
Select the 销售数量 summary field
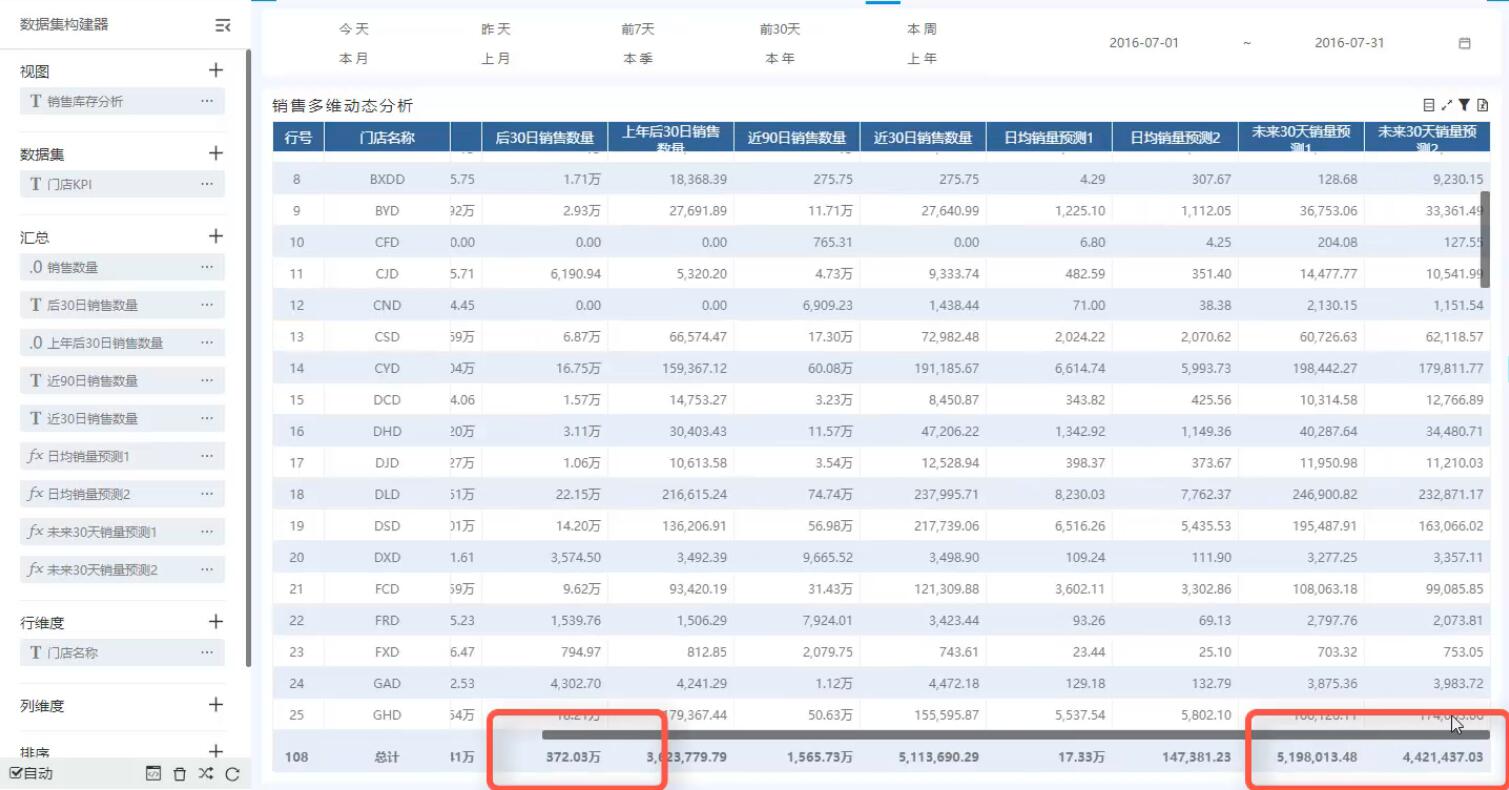[122, 267]
